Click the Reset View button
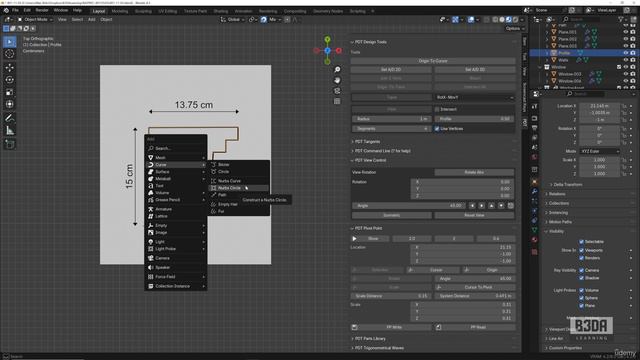This screenshot has width=640, height=360. (x=474, y=215)
